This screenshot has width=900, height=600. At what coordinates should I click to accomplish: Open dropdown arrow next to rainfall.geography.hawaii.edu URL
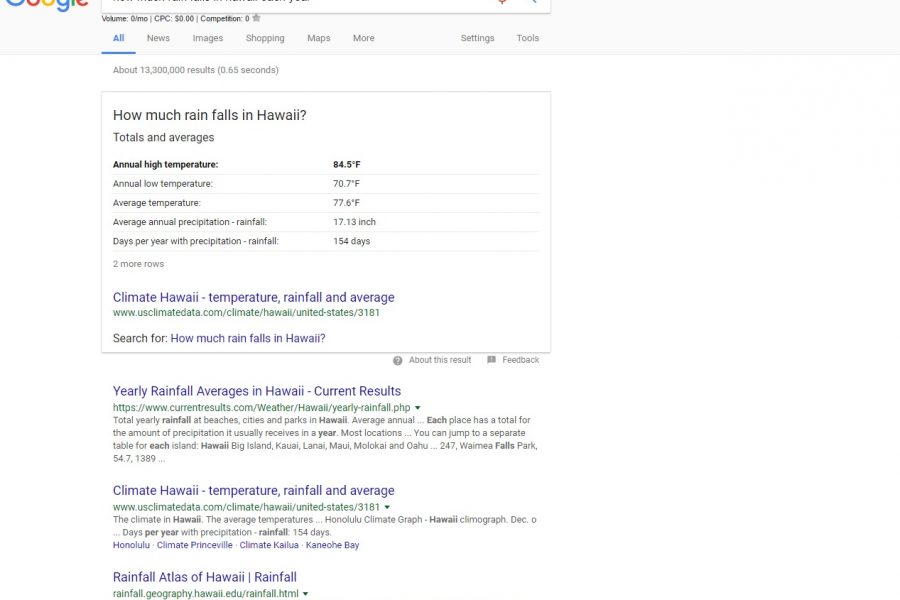coord(306,594)
